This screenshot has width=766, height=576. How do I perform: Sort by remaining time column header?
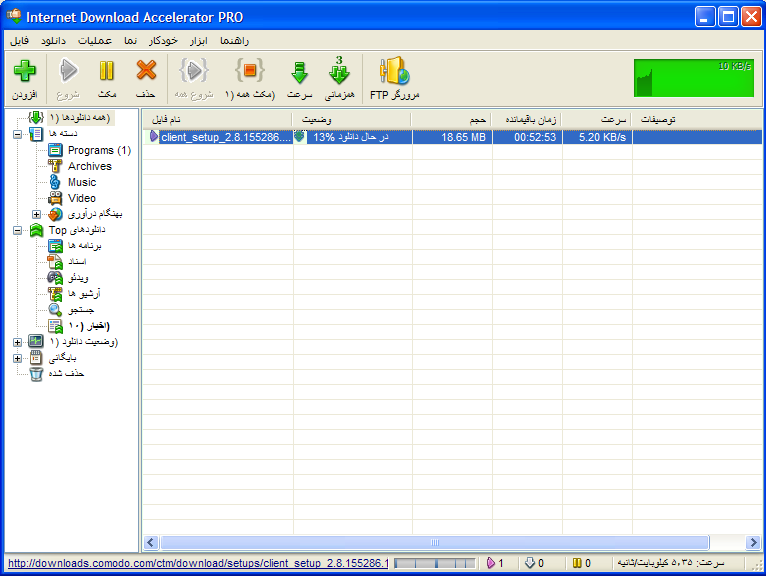click(x=526, y=119)
